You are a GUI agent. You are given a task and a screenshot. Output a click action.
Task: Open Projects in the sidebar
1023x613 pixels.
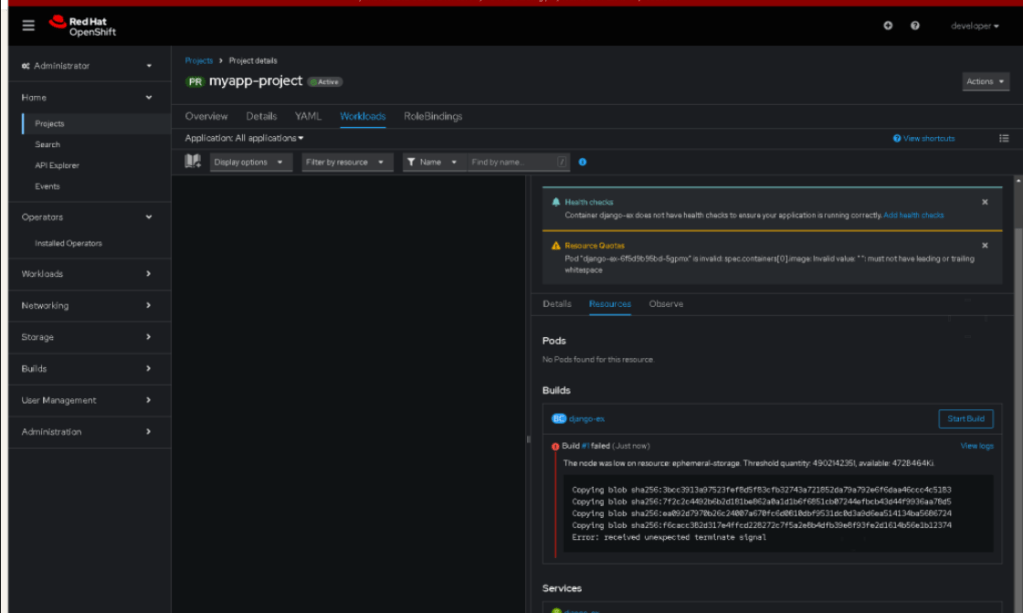tap(50, 123)
